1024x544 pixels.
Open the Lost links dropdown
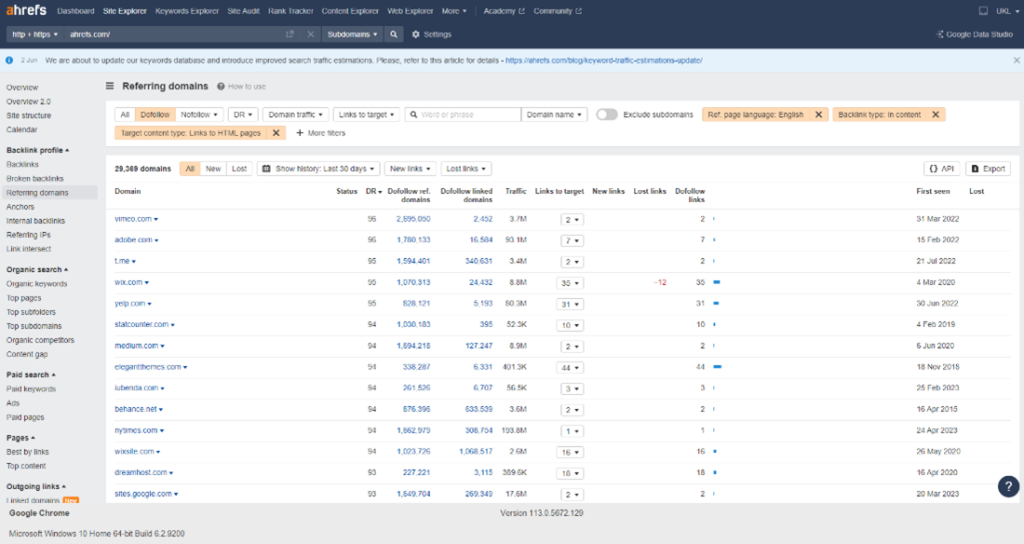click(466, 168)
